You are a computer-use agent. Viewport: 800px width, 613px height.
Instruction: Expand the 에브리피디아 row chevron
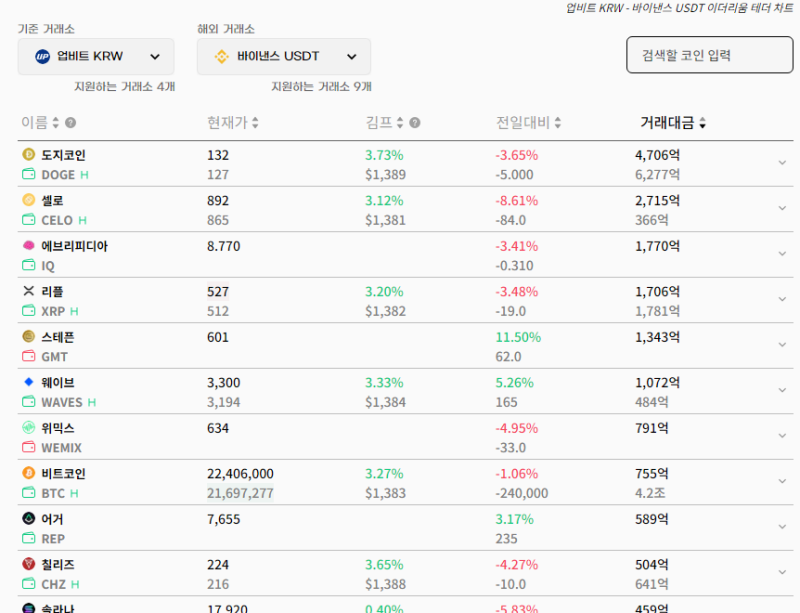point(782,254)
